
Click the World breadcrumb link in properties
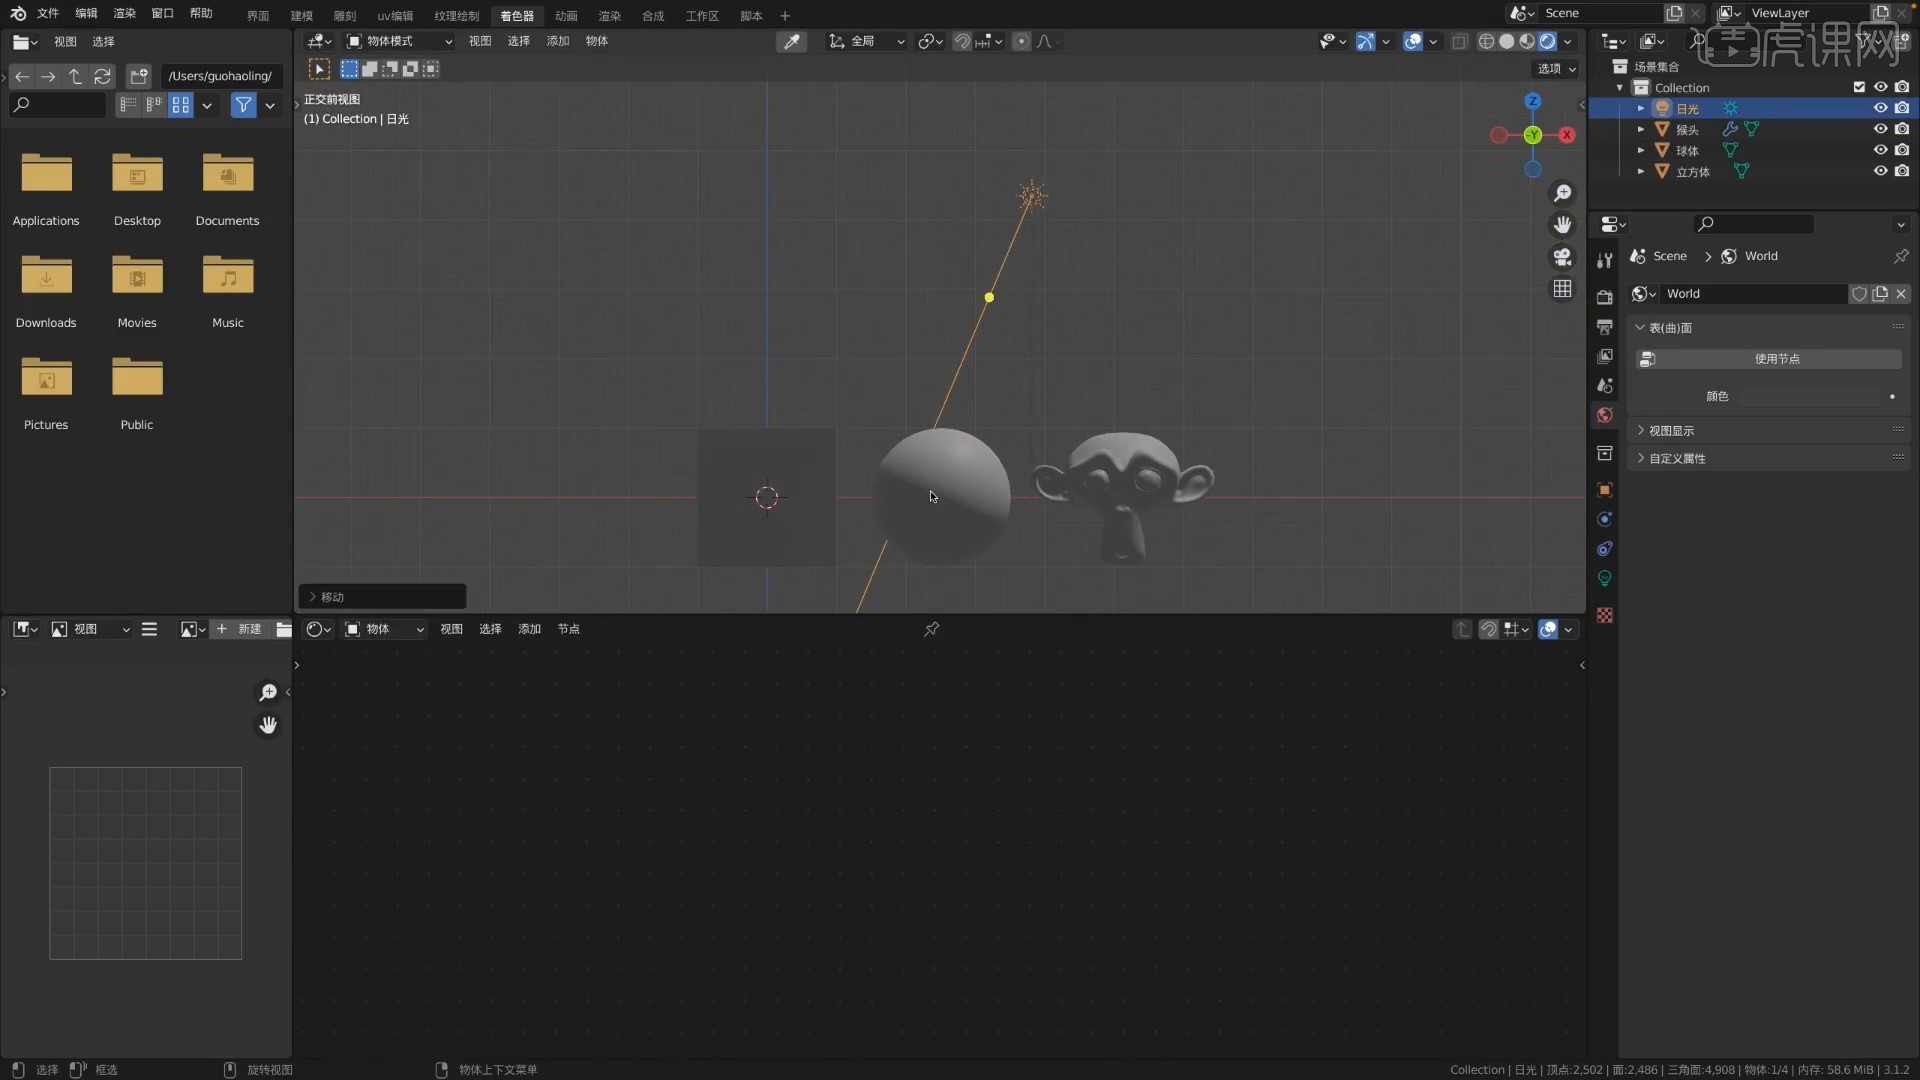pyautogui.click(x=1760, y=256)
